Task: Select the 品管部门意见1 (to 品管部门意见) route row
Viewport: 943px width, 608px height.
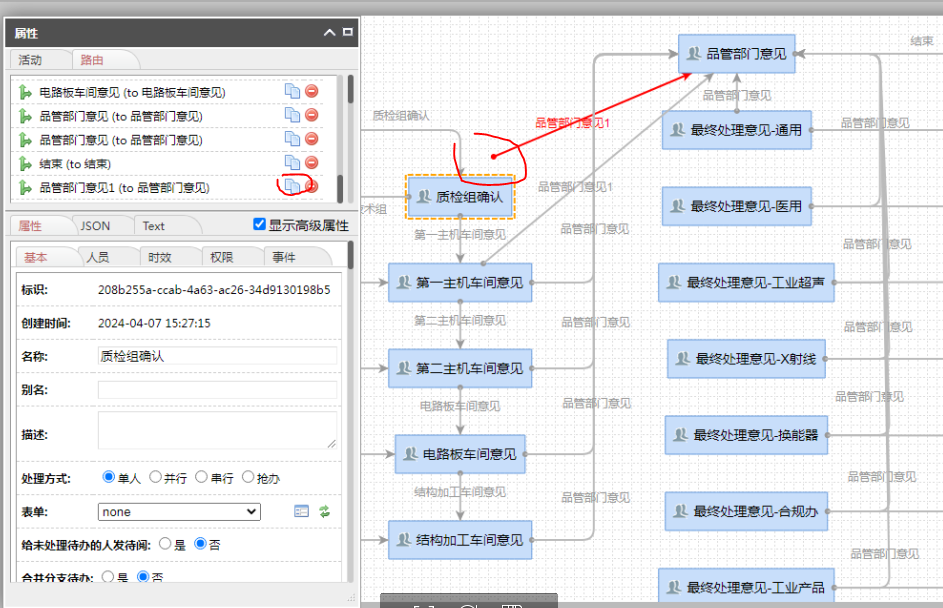Action: 167,188
